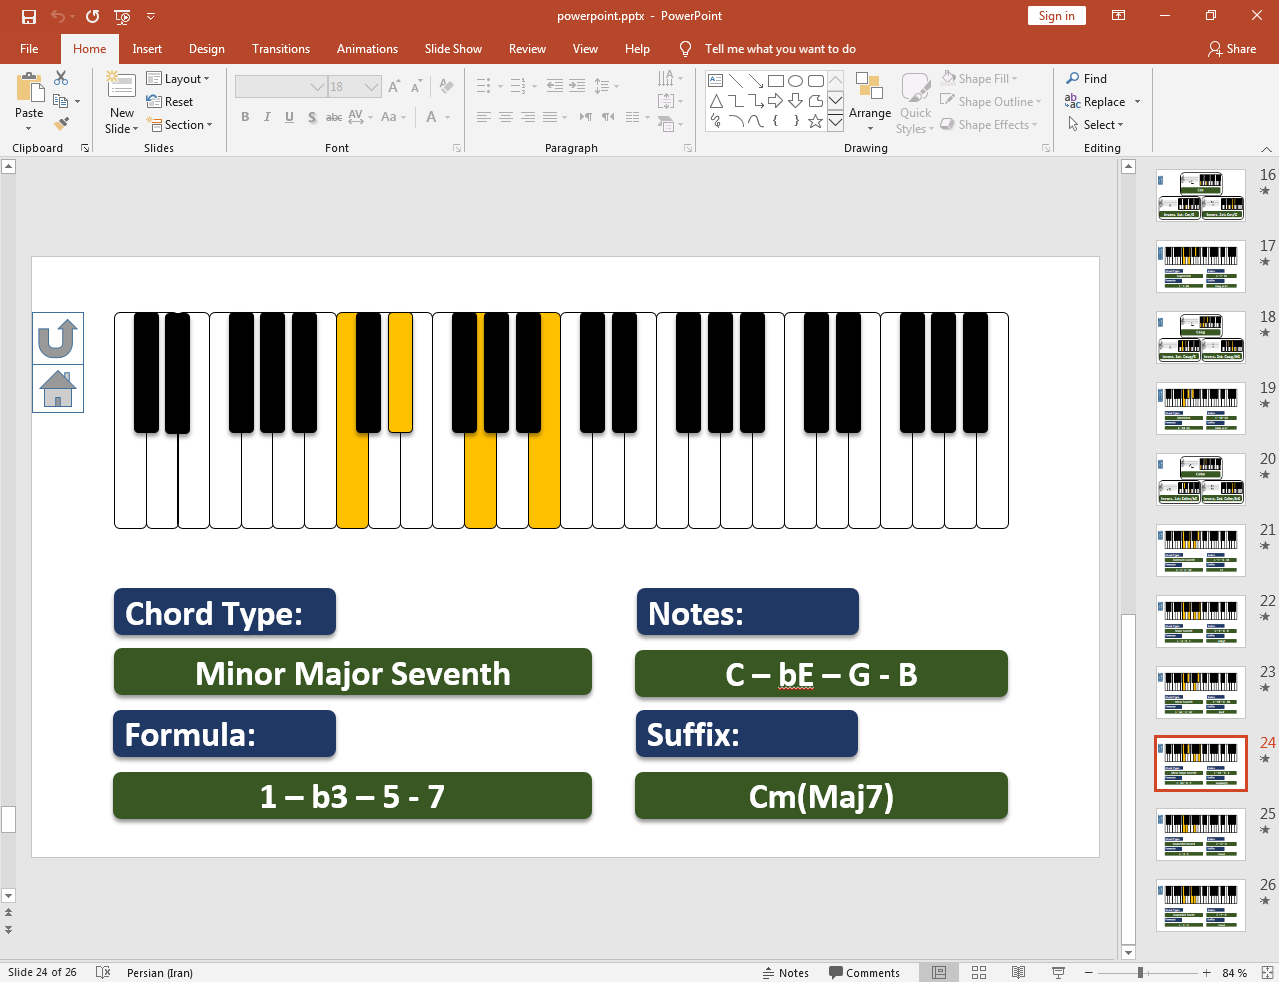The width and height of the screenshot is (1279, 982).
Task: Open the font size dropdown
Action: [x=372, y=87]
